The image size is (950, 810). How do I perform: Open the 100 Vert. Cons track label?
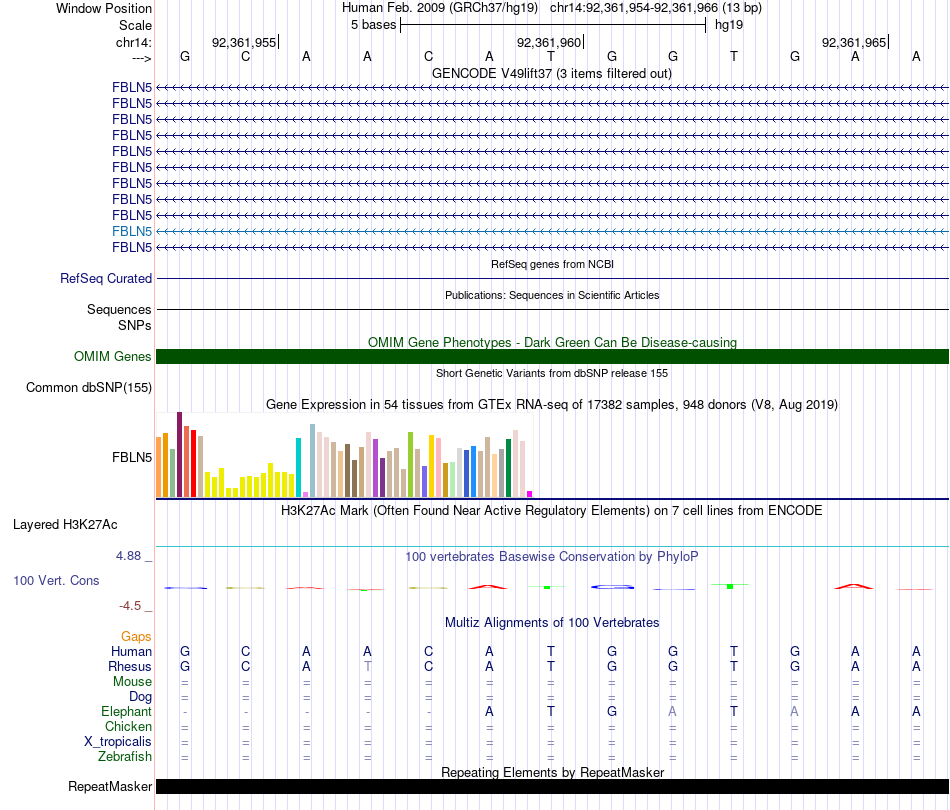[56, 580]
